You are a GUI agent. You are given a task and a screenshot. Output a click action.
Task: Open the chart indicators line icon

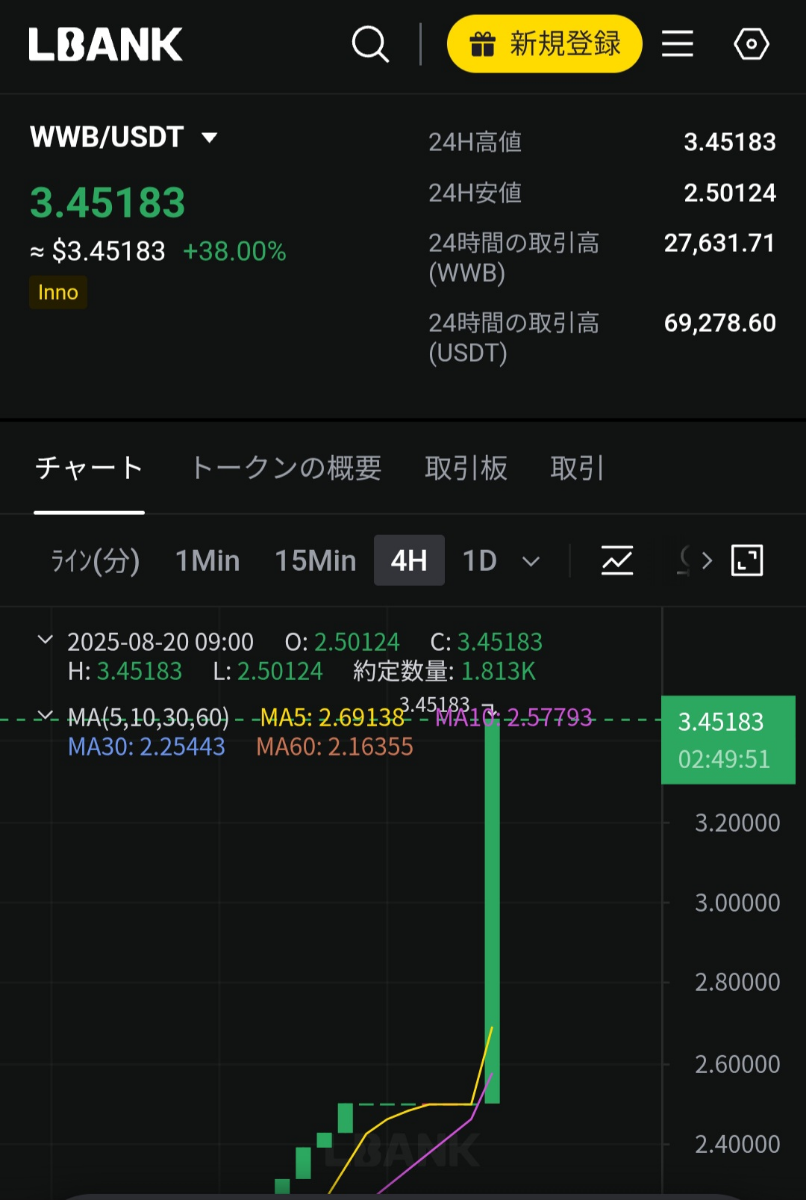617,560
